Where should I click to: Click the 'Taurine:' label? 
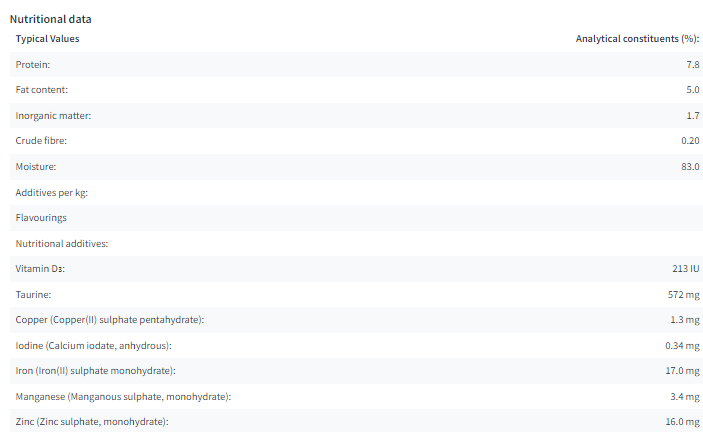pyautogui.click(x=33, y=295)
